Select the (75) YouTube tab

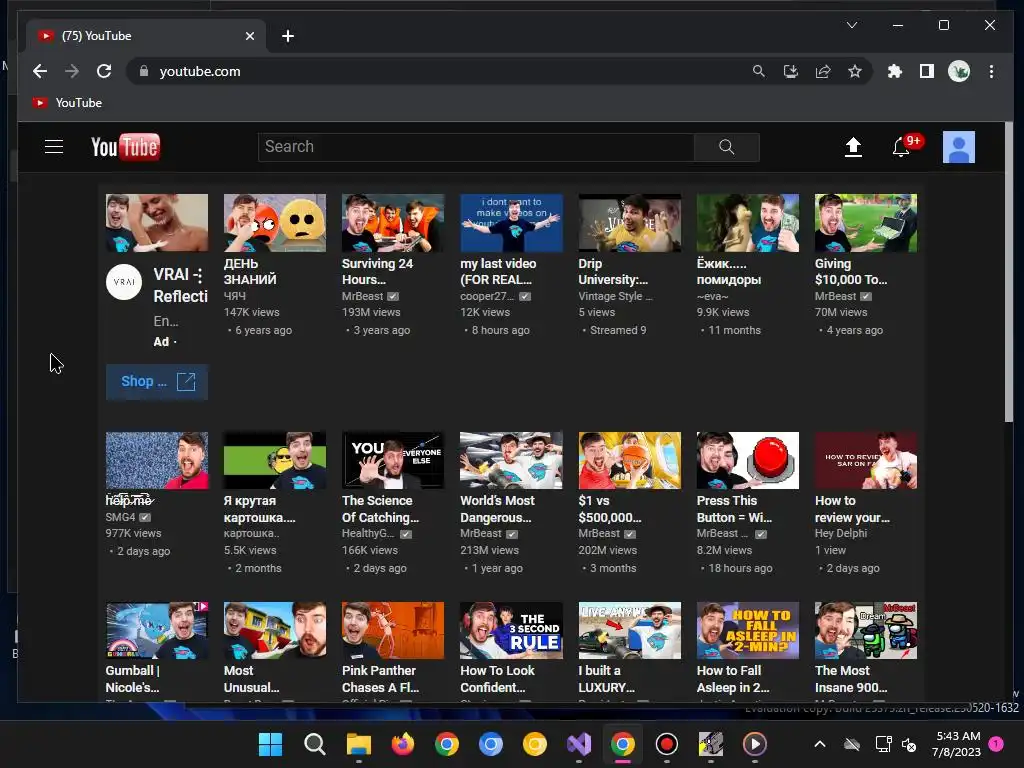[146, 36]
